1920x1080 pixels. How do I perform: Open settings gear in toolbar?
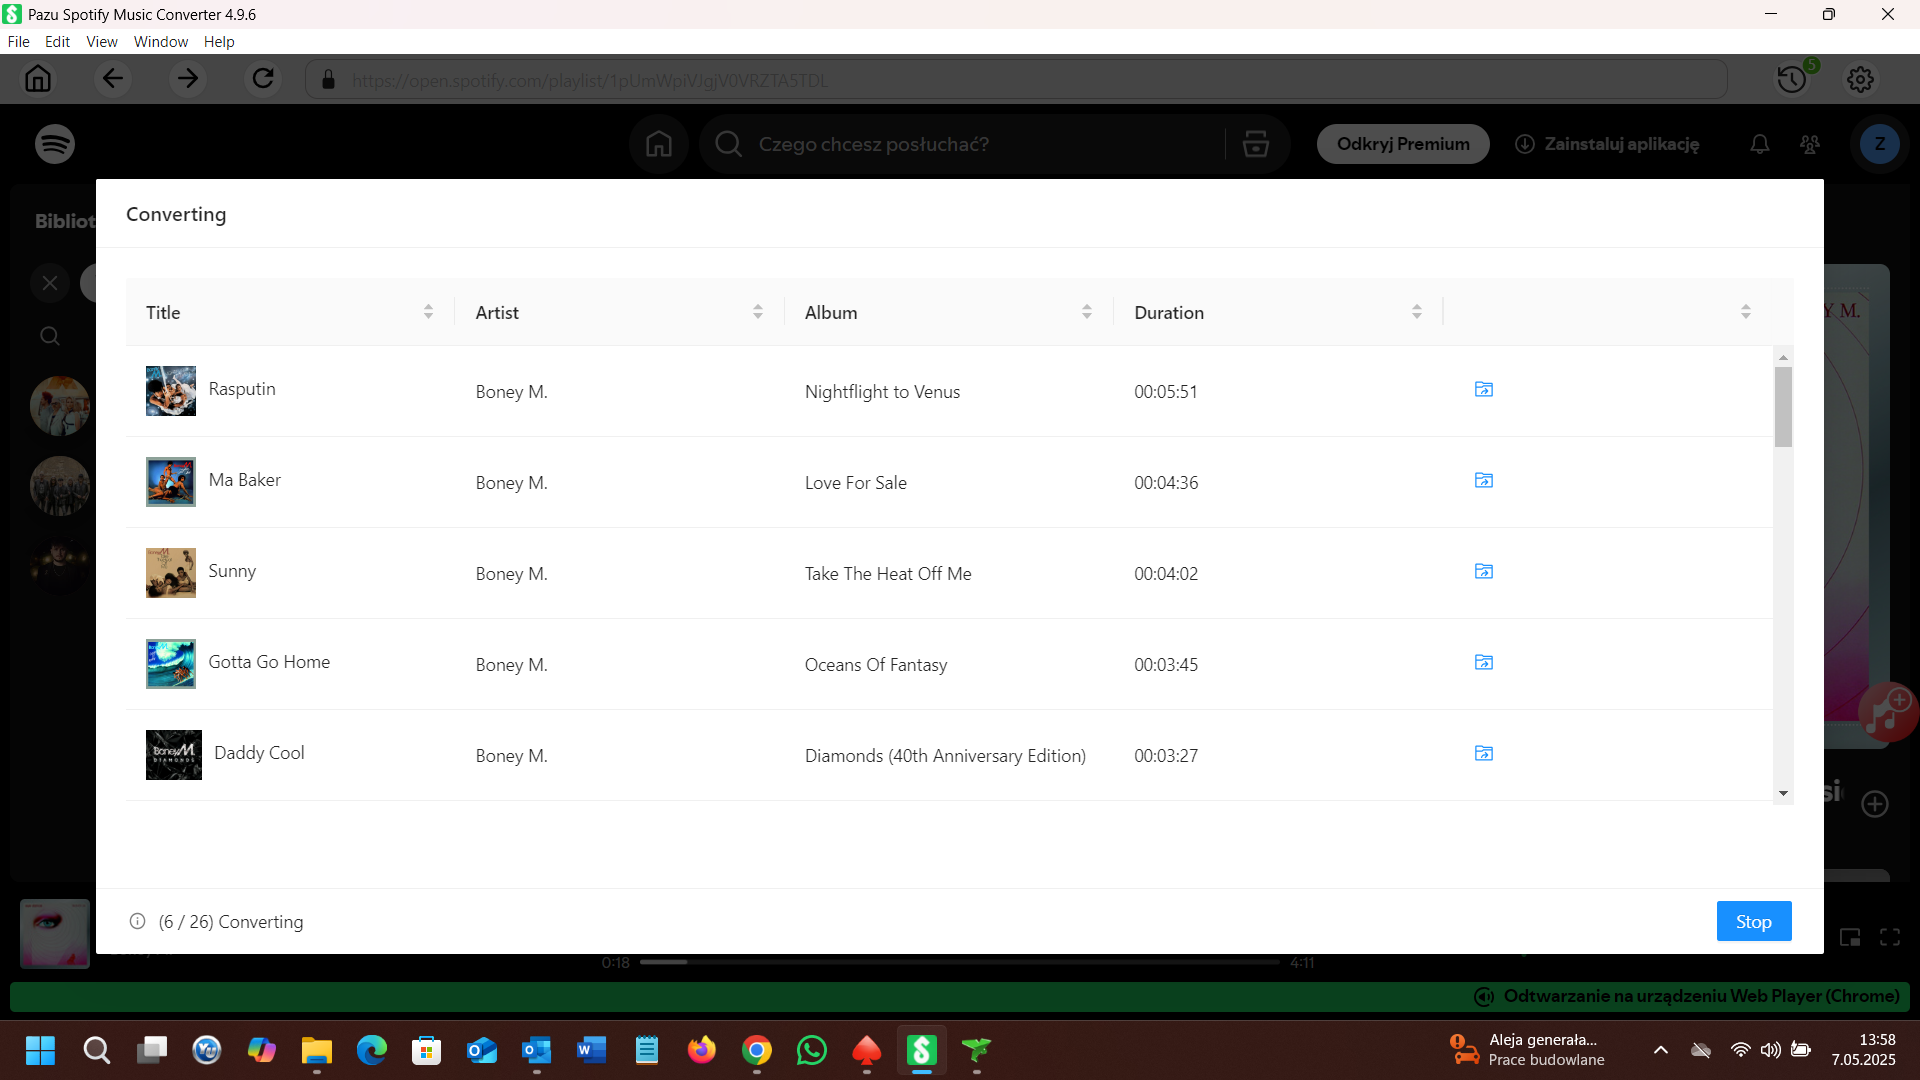(1860, 79)
